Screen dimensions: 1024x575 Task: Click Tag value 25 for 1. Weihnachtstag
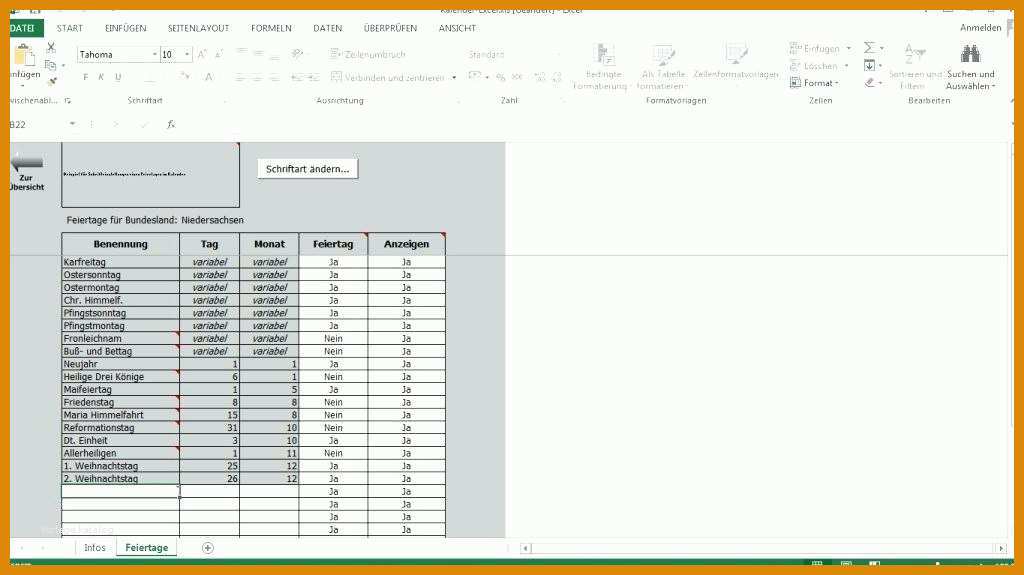[x=209, y=467]
